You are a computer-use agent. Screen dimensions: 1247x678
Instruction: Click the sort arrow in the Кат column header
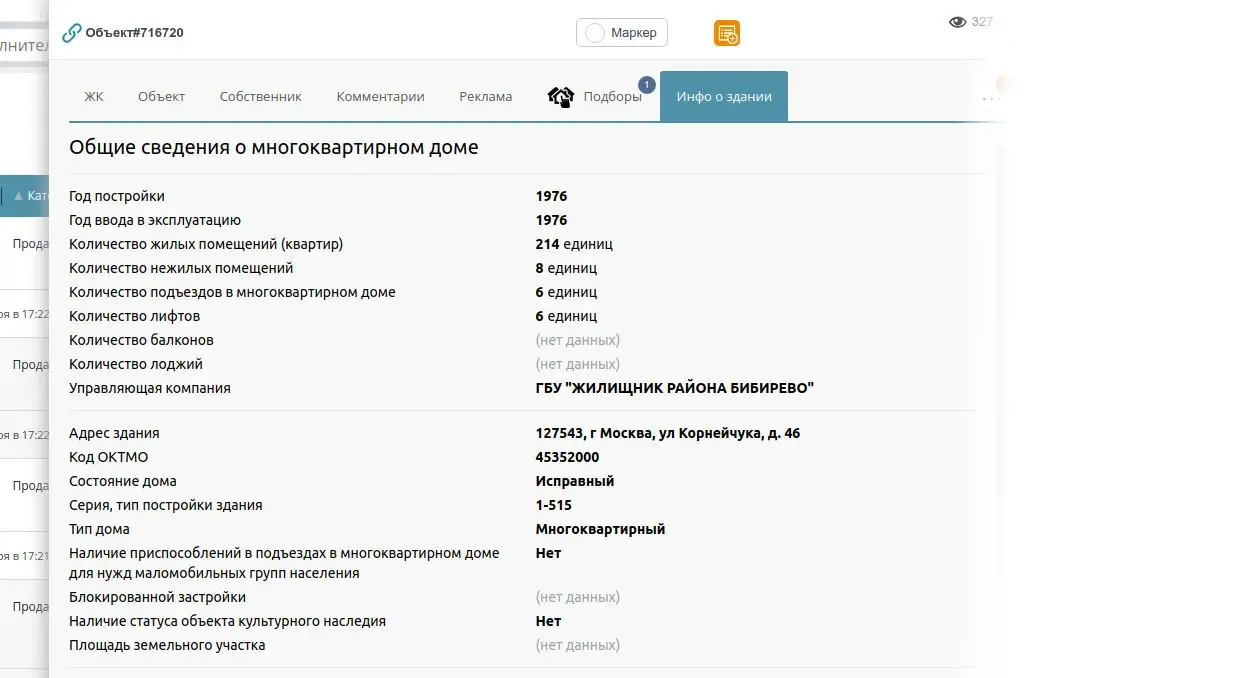click(18, 196)
